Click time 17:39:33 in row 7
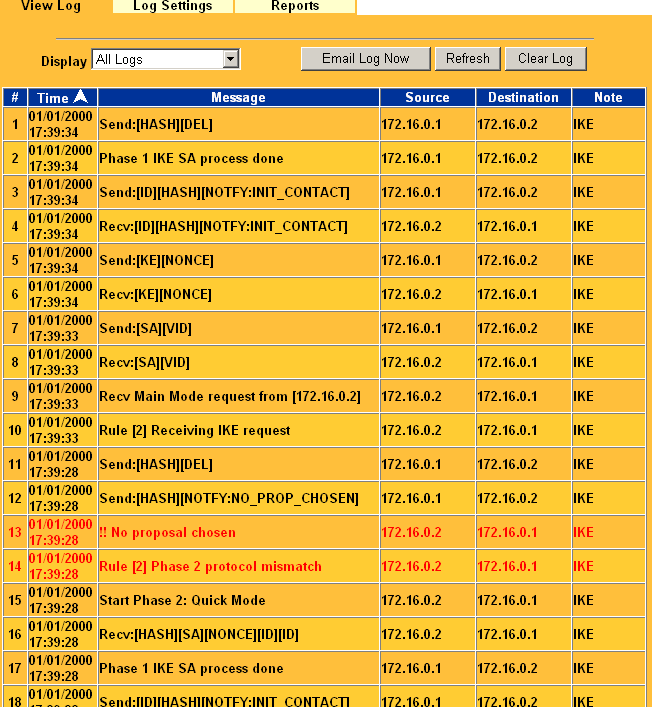The width and height of the screenshot is (652, 707). pyautogui.click(x=54, y=336)
